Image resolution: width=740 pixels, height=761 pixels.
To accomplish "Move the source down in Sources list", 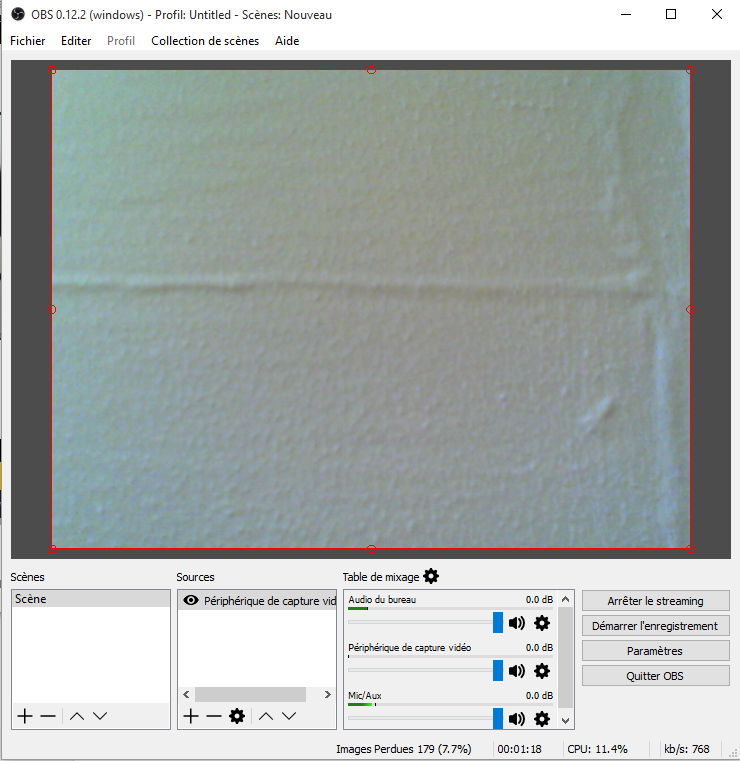I will (289, 716).
